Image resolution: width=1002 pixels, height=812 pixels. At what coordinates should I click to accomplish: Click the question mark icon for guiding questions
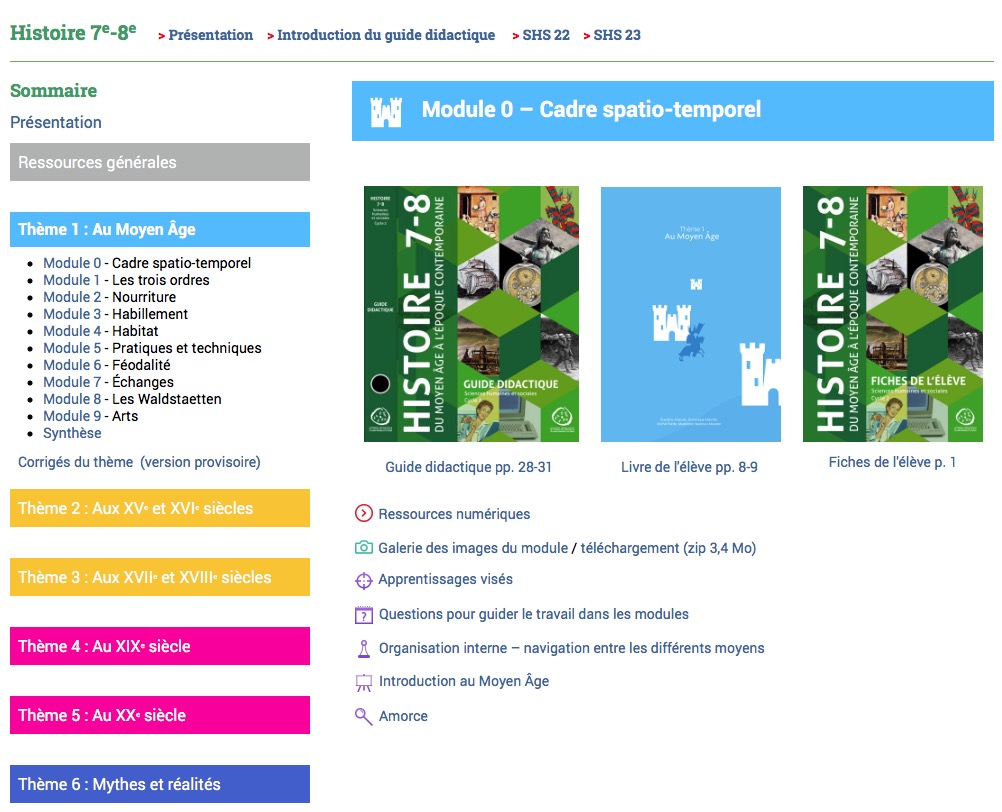point(364,615)
